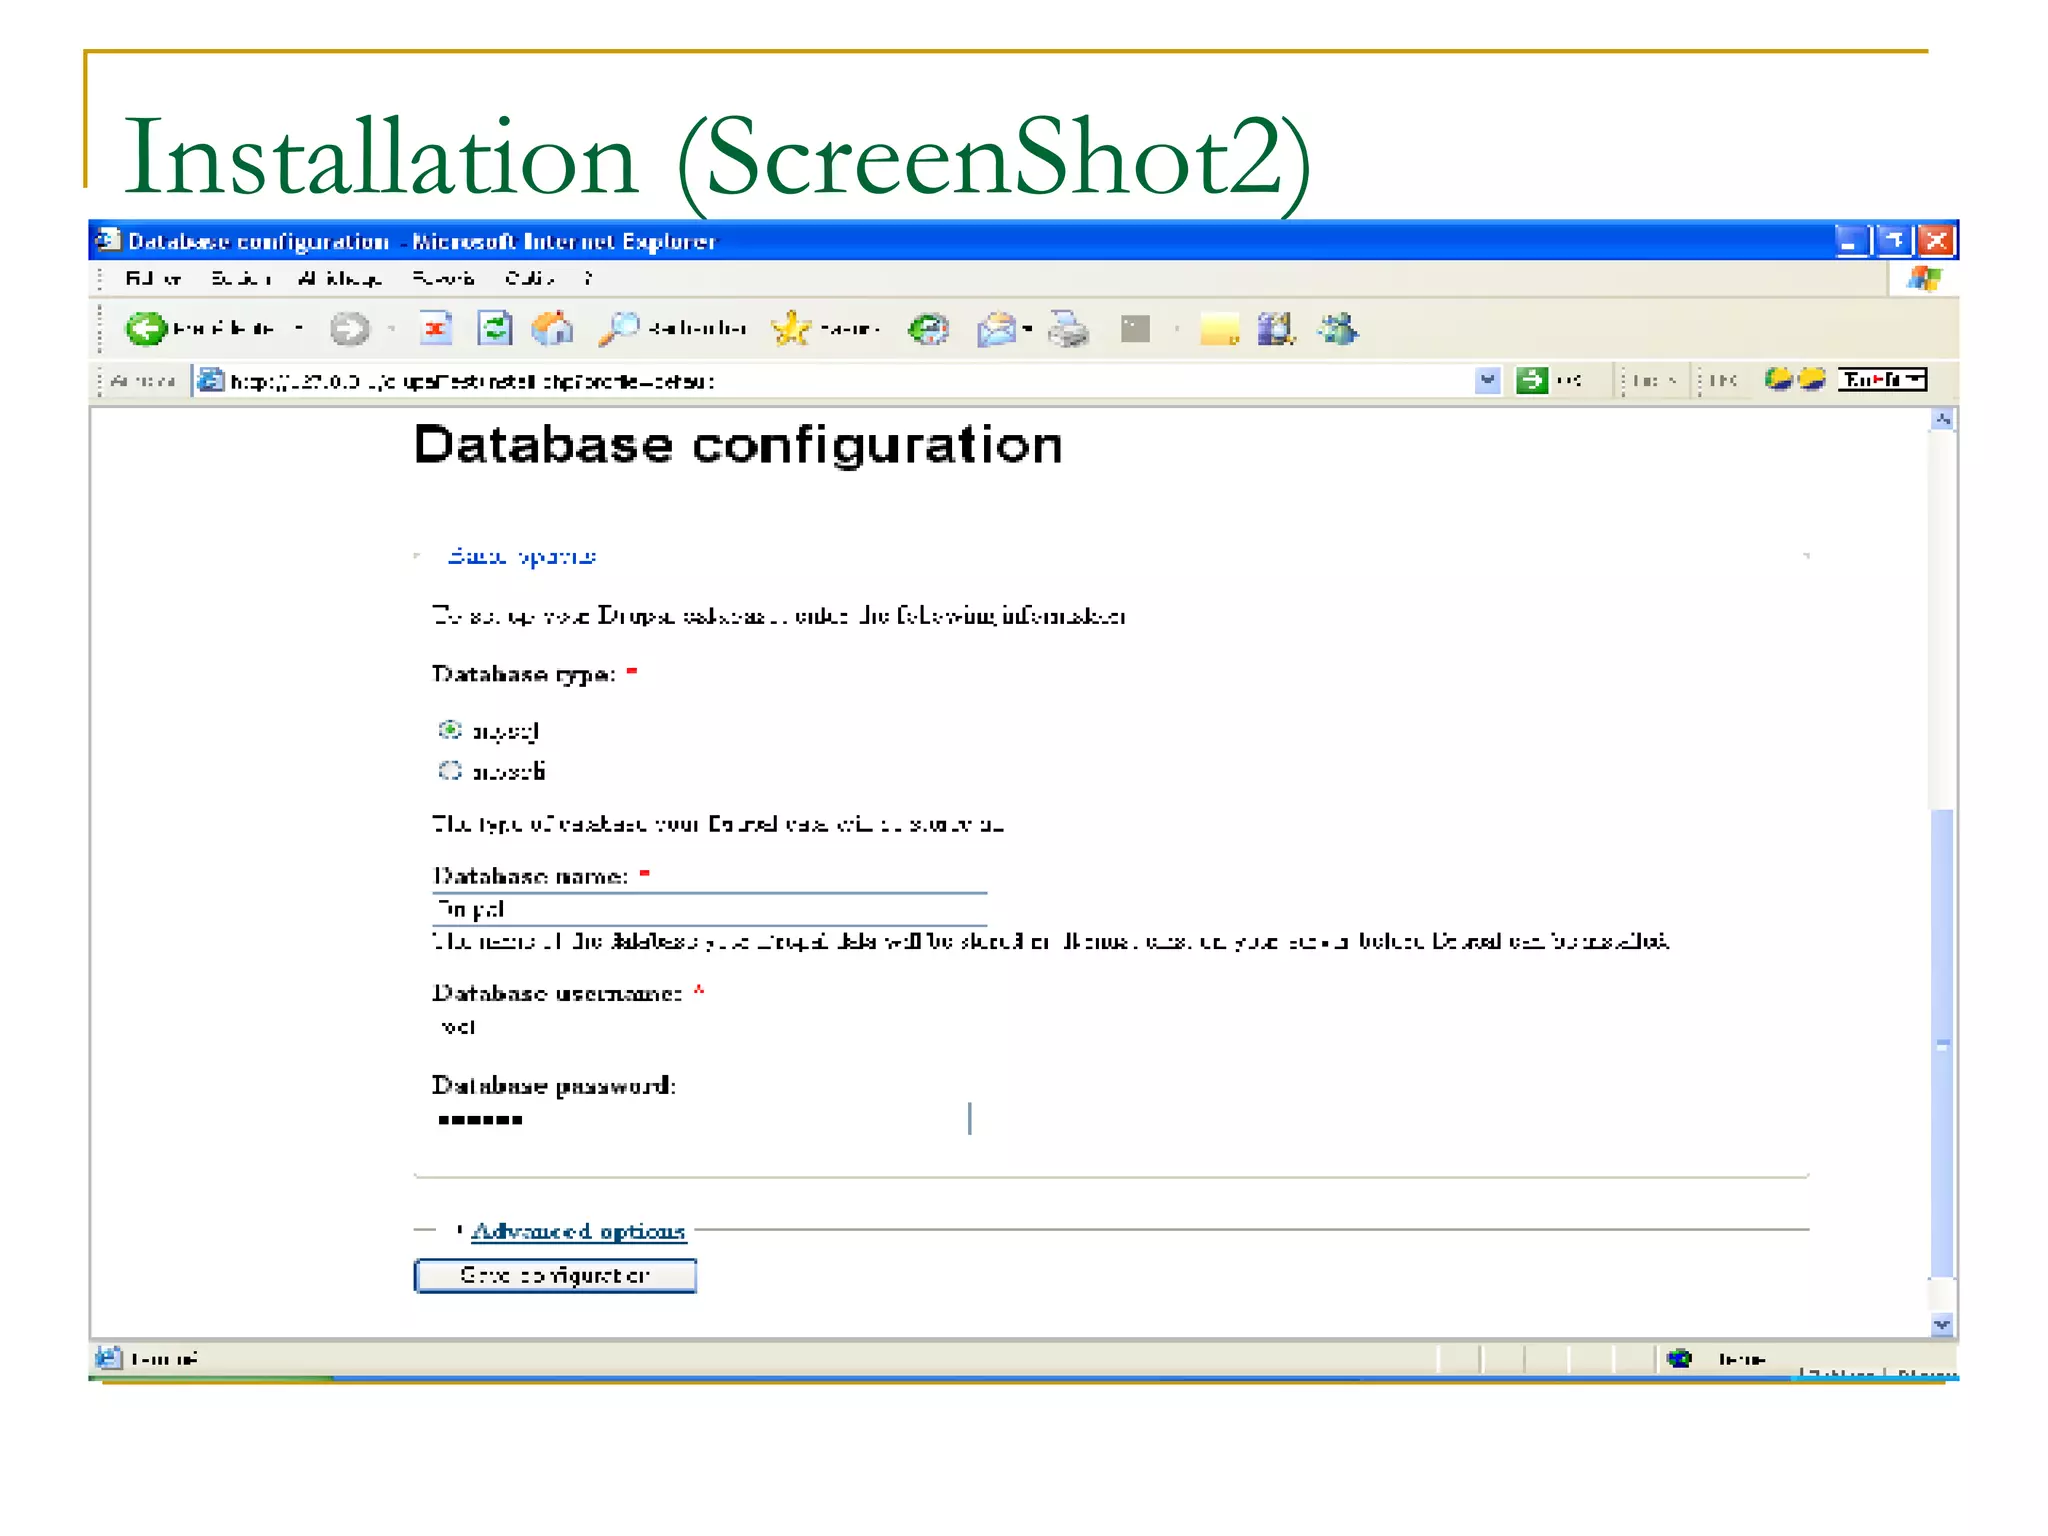The height and width of the screenshot is (1536, 2048).
Task: Expand the Advanced options section
Action: pos(578,1231)
